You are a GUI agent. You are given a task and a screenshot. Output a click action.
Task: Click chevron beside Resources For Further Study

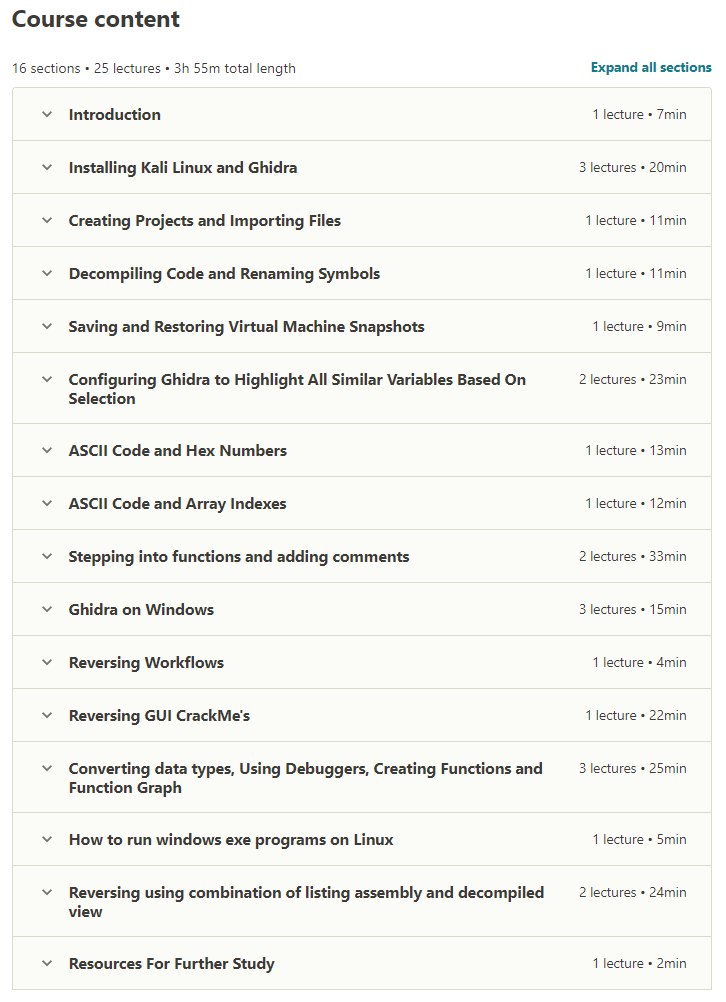click(47, 964)
